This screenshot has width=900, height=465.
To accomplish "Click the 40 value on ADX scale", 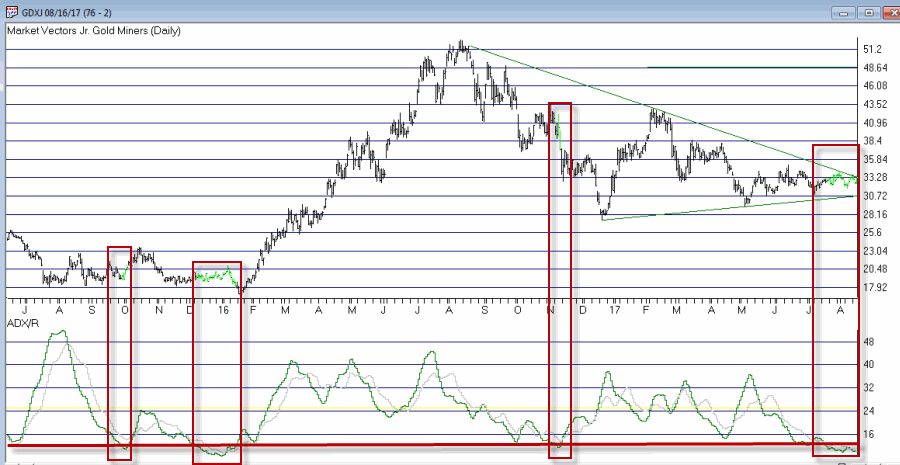I will pos(868,365).
